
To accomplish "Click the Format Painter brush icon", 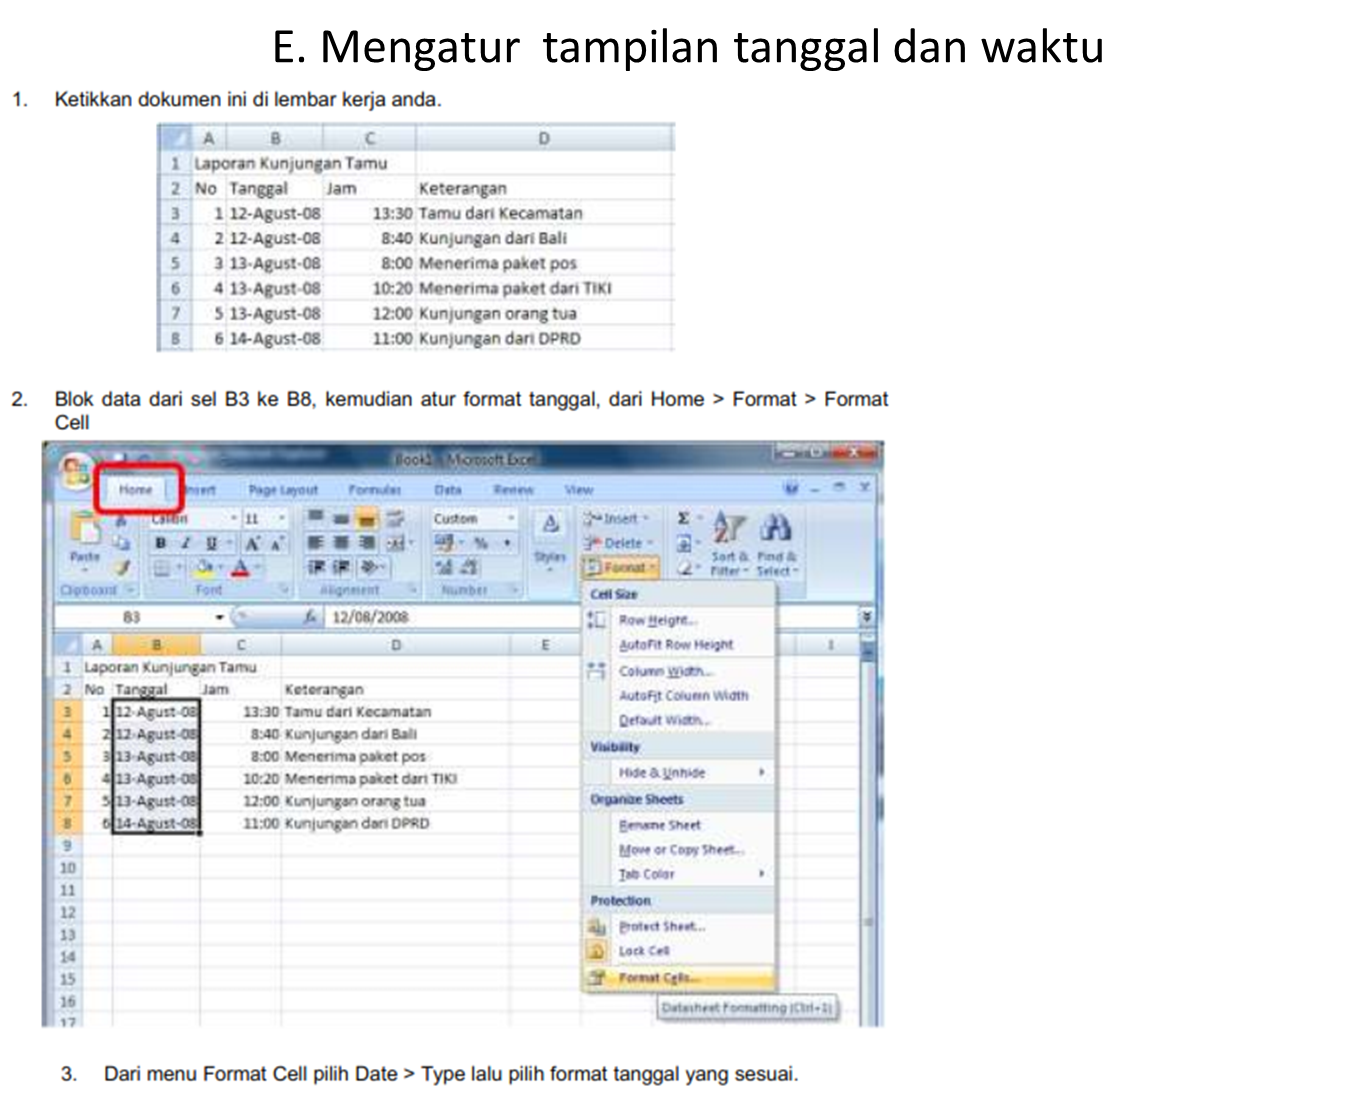I will coord(122,567).
